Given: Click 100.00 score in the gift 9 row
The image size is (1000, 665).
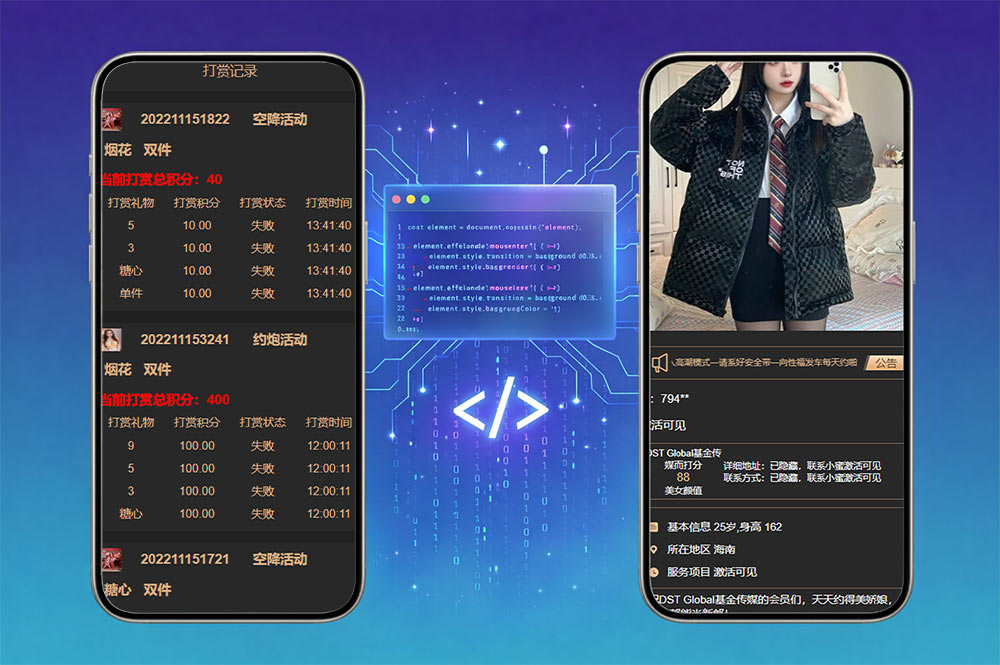Looking at the screenshot, I should (197, 446).
